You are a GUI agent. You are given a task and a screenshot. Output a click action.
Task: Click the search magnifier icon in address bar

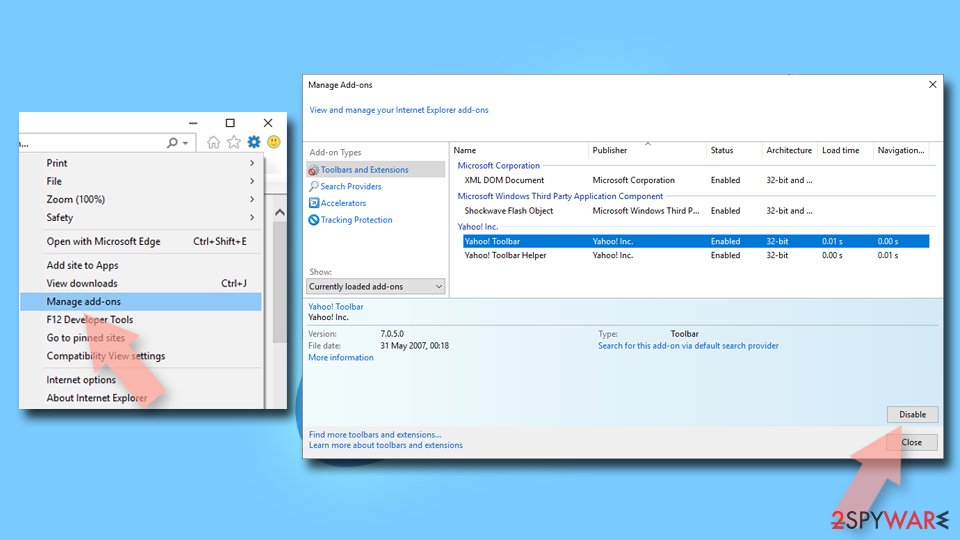coord(173,143)
